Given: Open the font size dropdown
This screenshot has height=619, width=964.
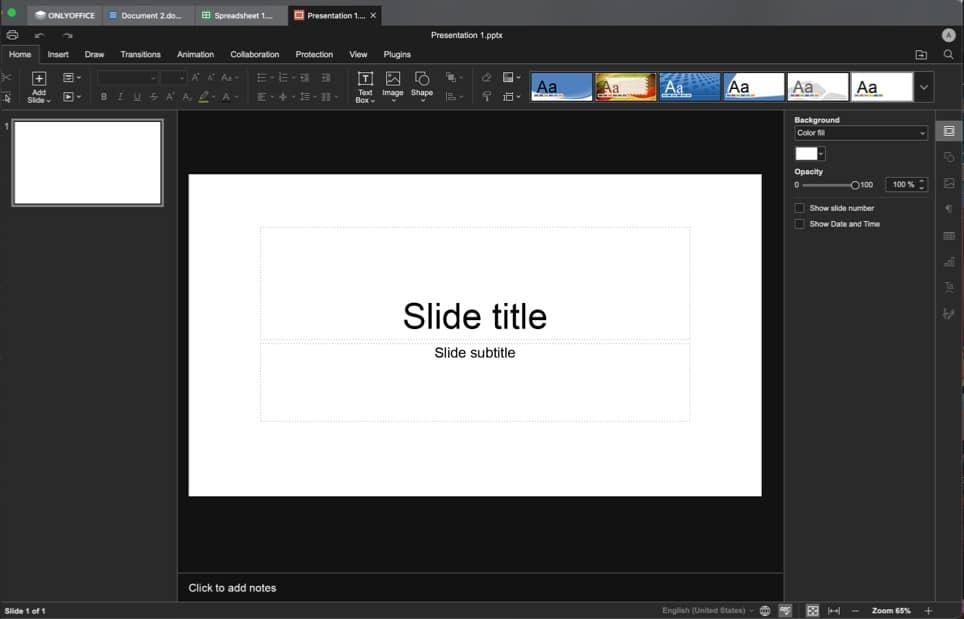Looking at the screenshot, I should (x=173, y=78).
